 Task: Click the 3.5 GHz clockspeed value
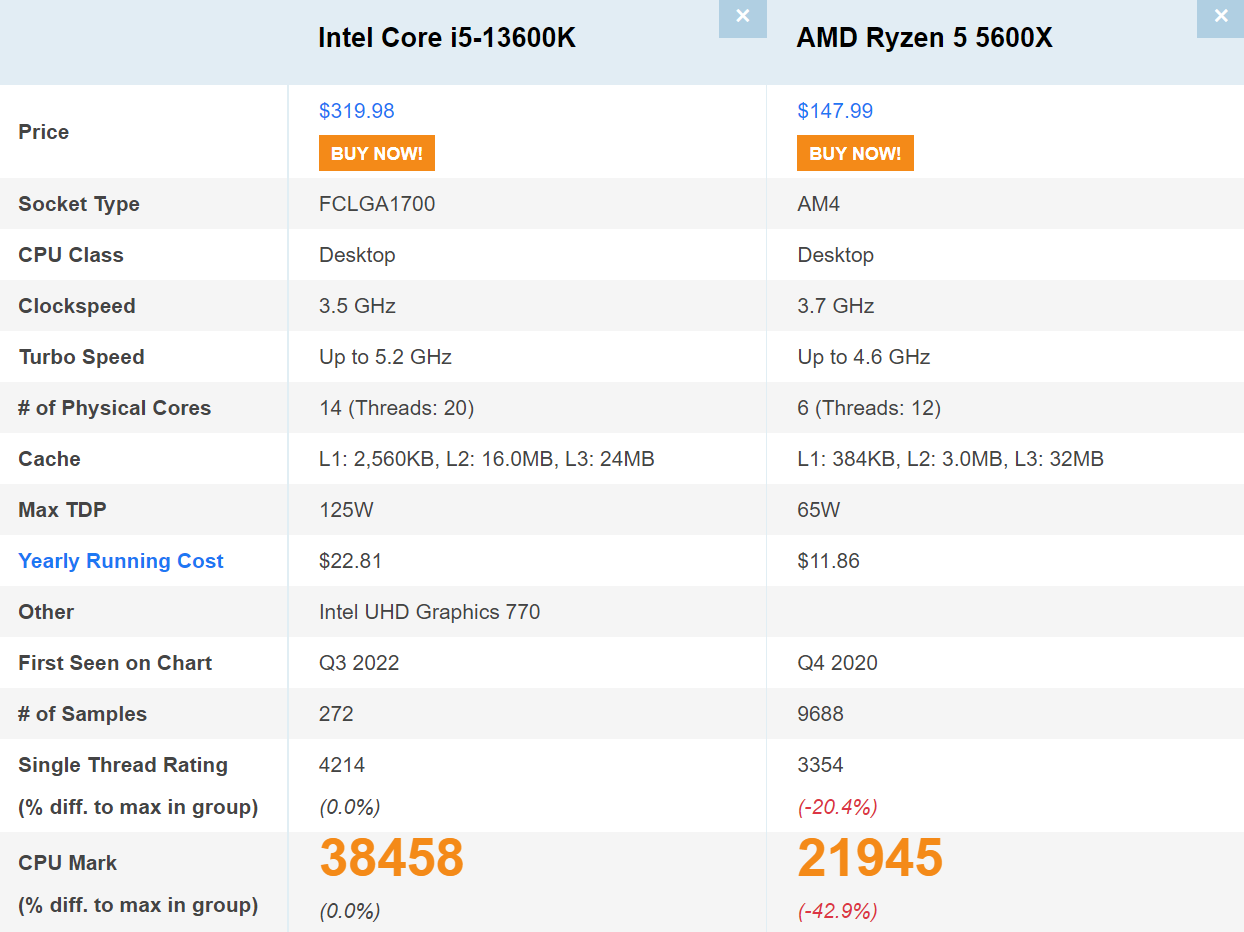357,306
